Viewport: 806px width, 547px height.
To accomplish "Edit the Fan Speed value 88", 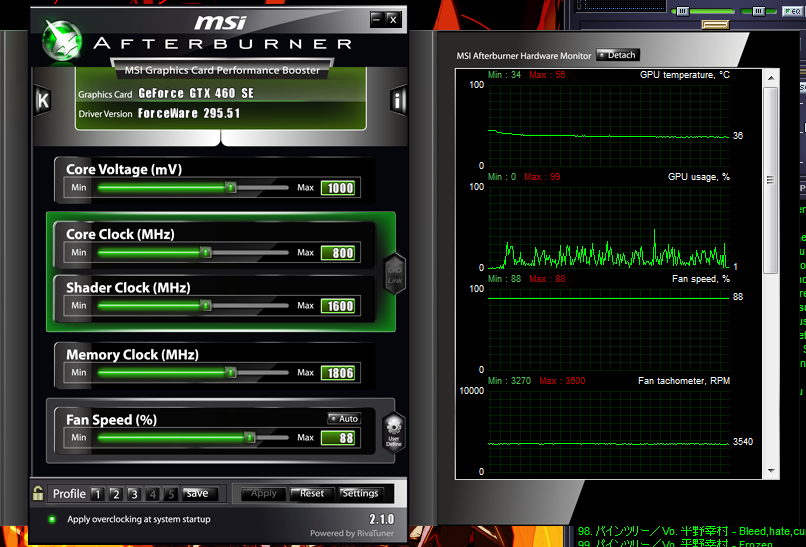I will click(340, 438).
